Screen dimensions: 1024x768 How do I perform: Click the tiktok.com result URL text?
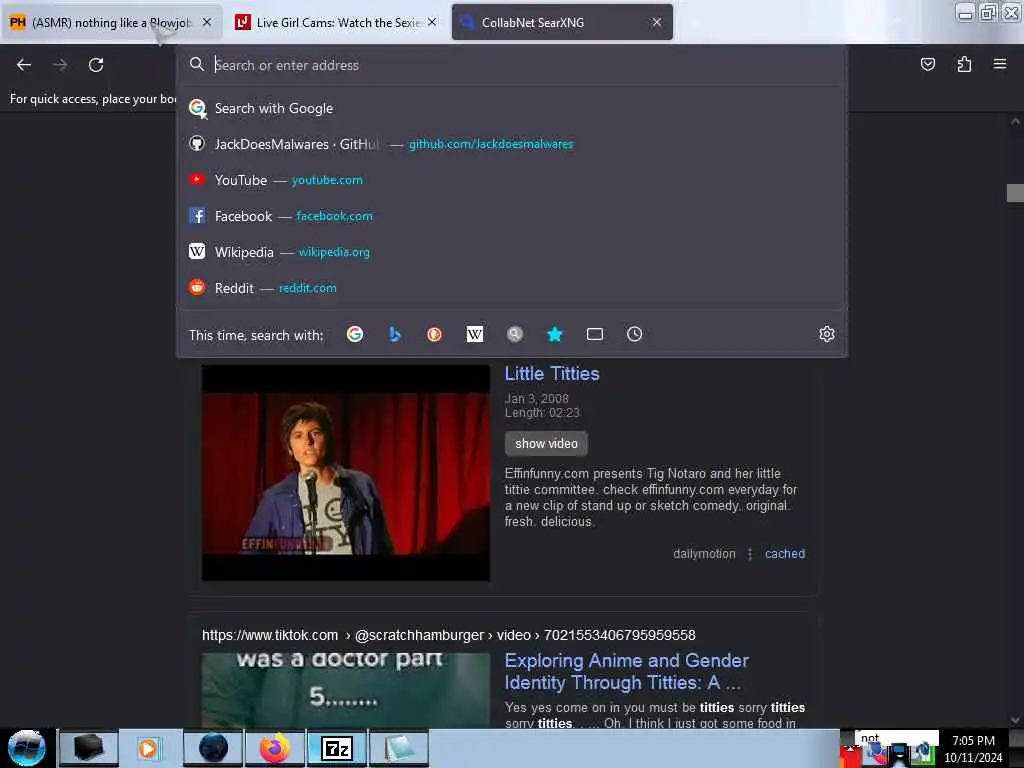(x=449, y=635)
